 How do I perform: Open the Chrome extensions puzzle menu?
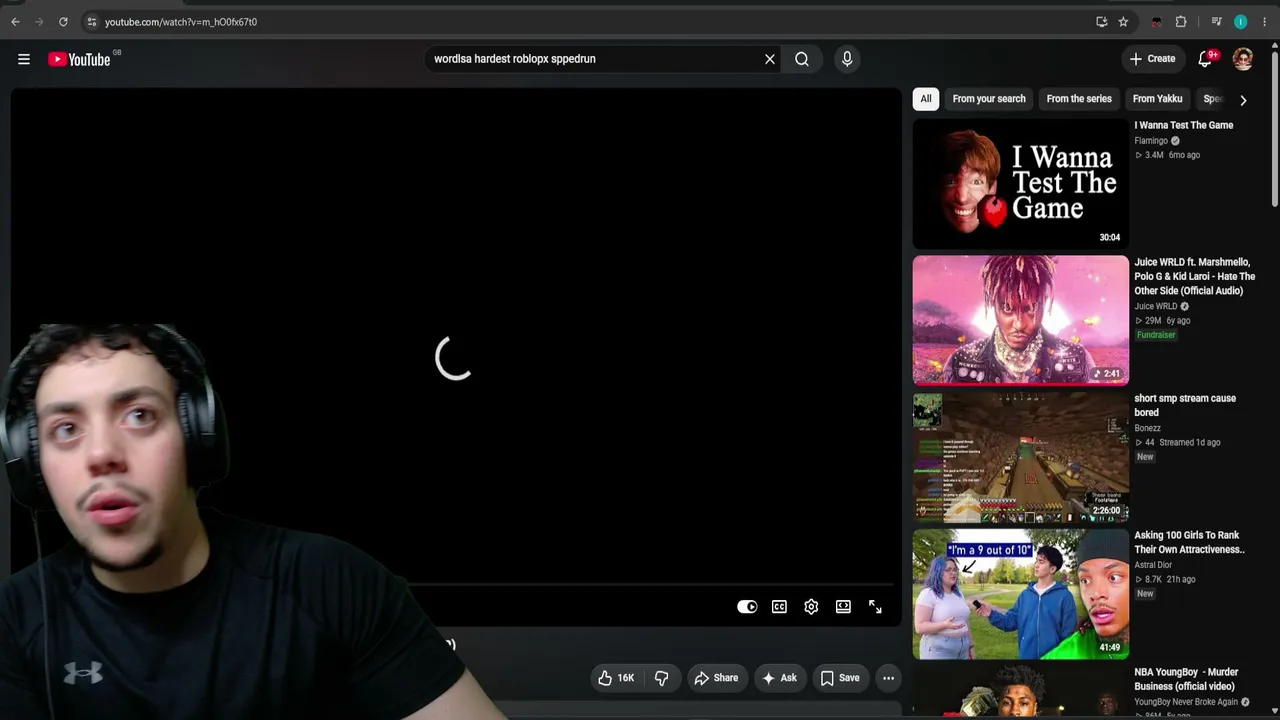pyautogui.click(x=1181, y=22)
